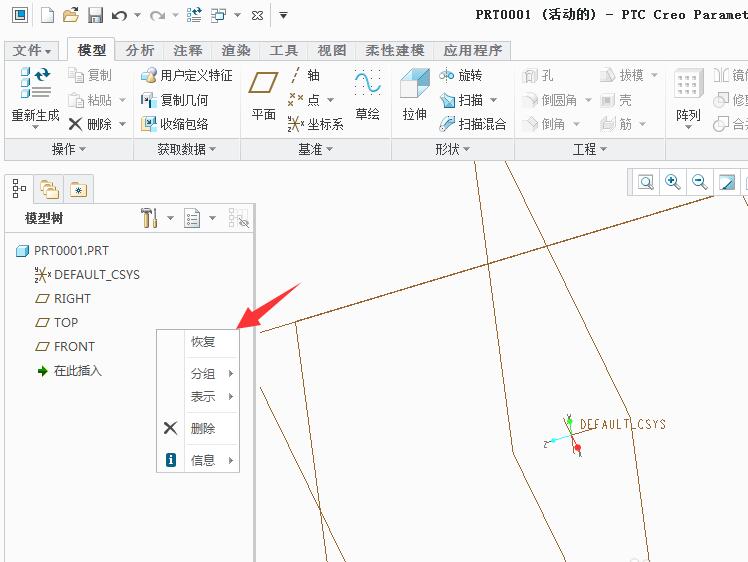Switch to the 应用程序 applications tab
Viewport: 748px width, 562px height.
point(472,50)
